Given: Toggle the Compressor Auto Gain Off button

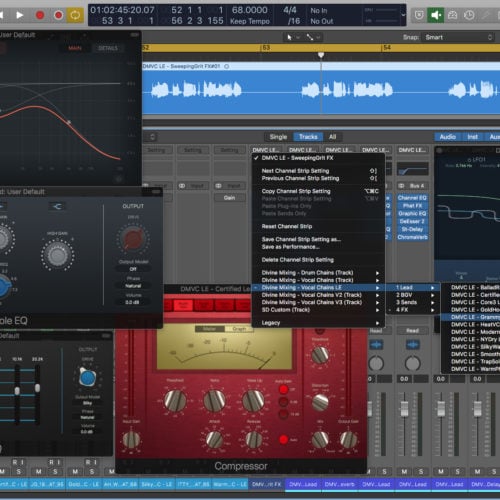Looking at the screenshot, I should point(283,389).
